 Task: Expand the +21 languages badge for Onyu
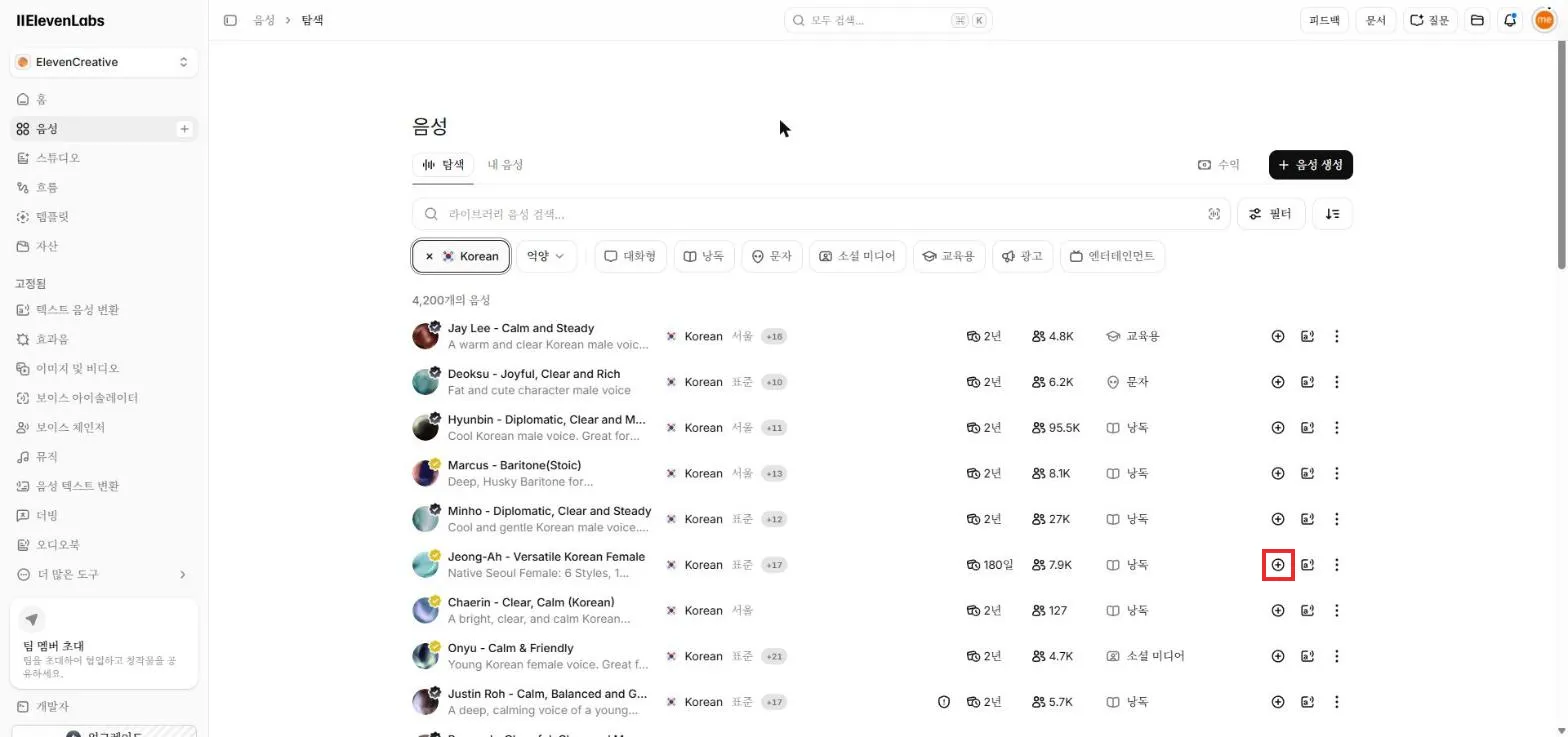coord(774,656)
